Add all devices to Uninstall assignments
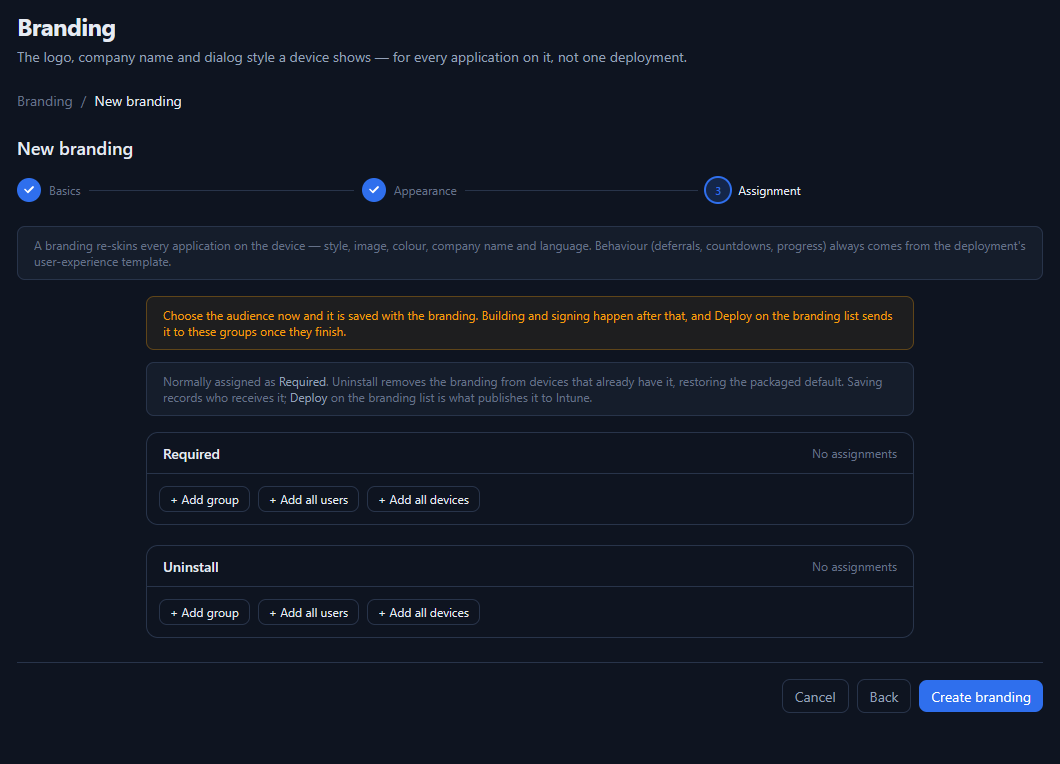The width and height of the screenshot is (1060, 764). pyautogui.click(x=423, y=613)
